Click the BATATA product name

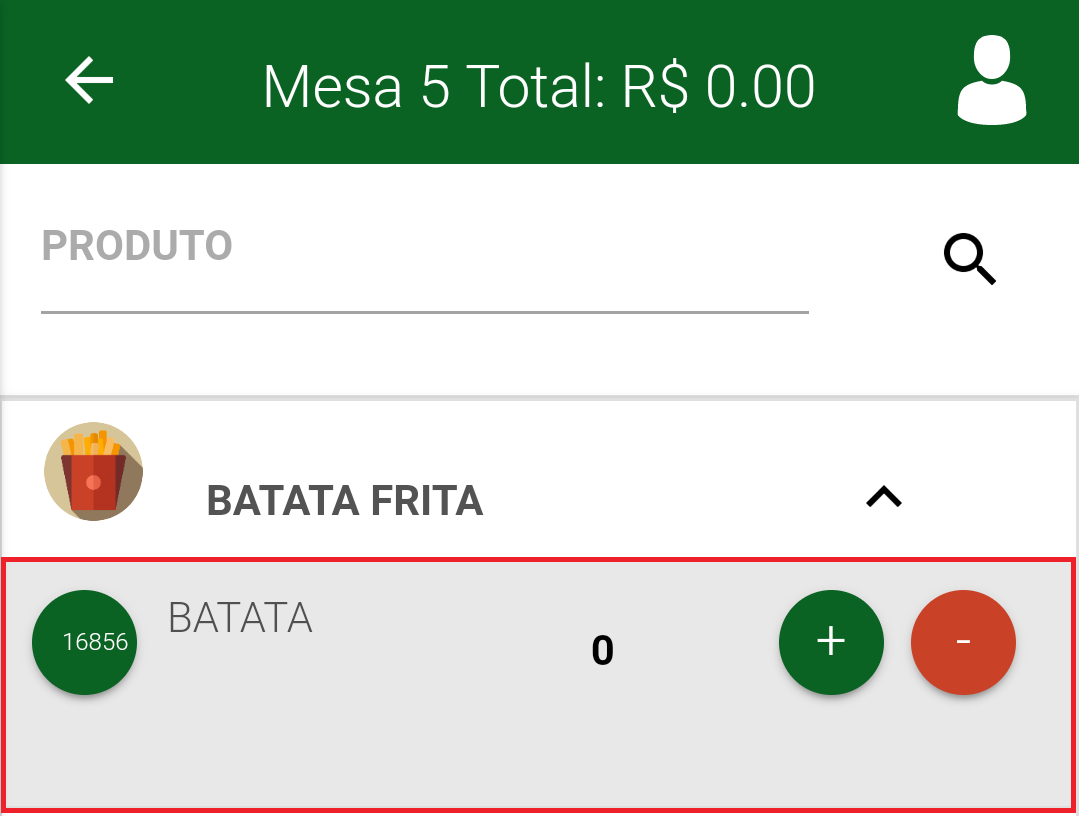240,618
